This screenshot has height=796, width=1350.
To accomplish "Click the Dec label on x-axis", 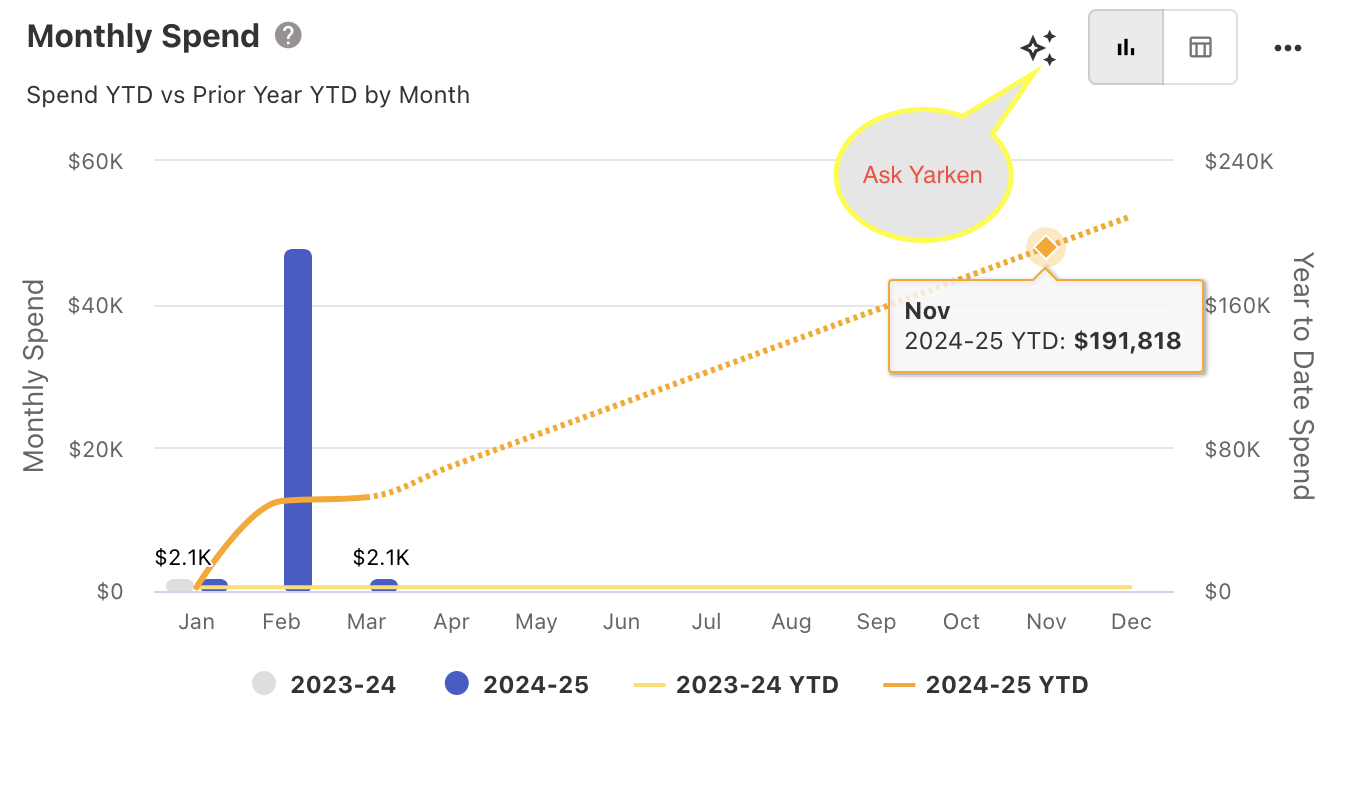I will coord(1131,622).
